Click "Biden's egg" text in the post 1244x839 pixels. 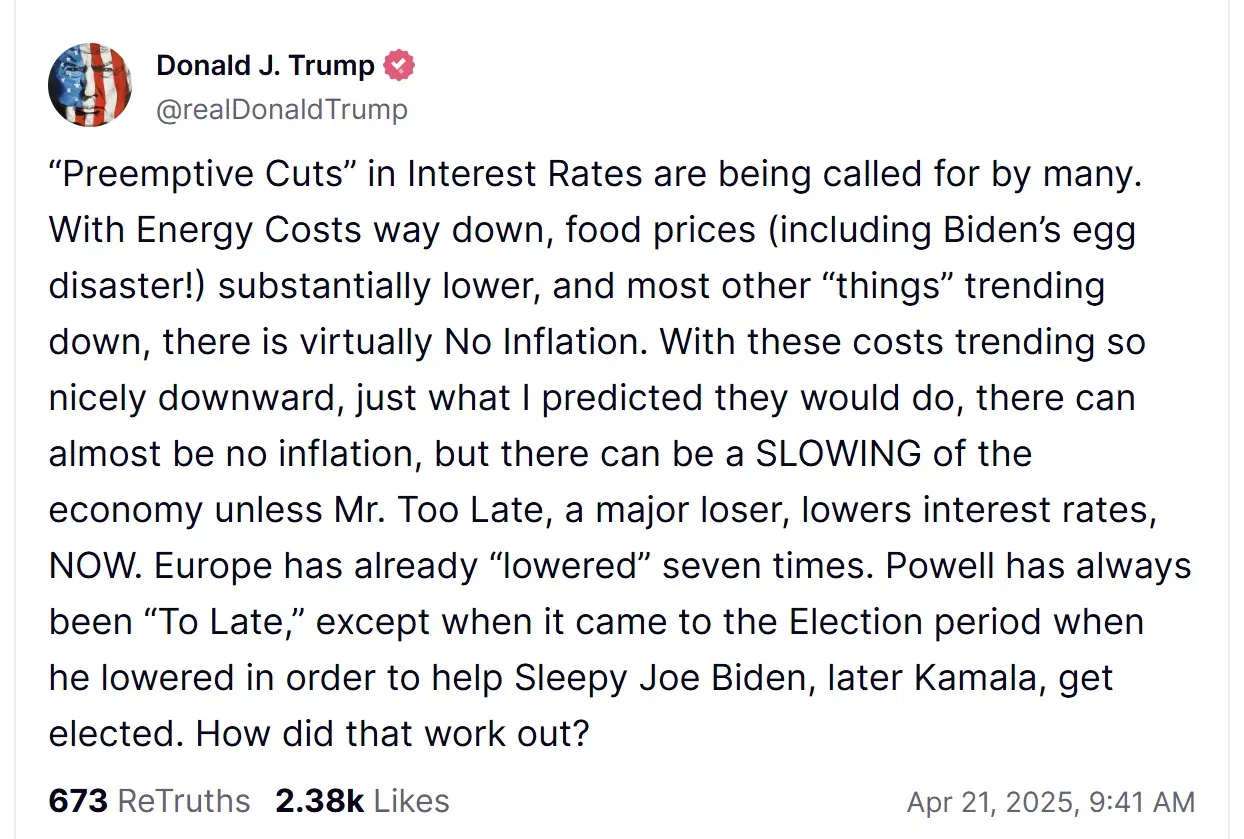(1040, 232)
